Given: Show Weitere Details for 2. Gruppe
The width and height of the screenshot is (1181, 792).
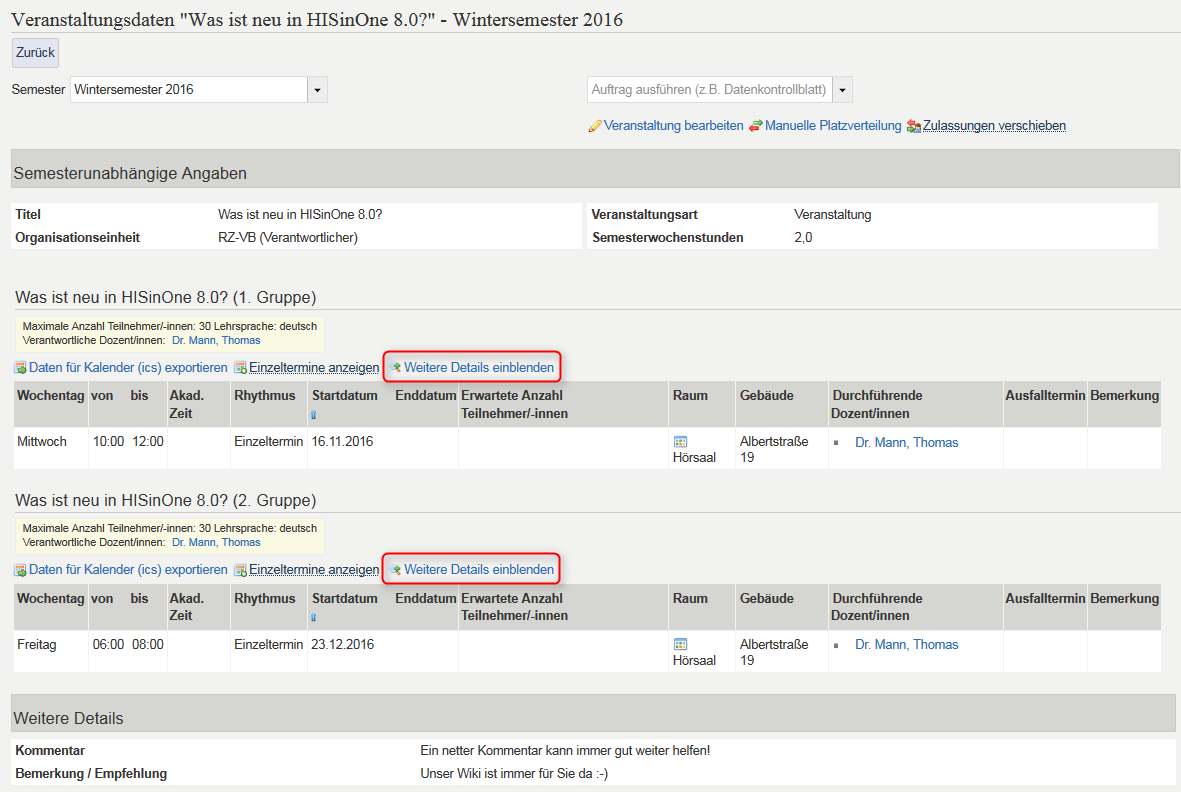Looking at the screenshot, I should (479, 570).
